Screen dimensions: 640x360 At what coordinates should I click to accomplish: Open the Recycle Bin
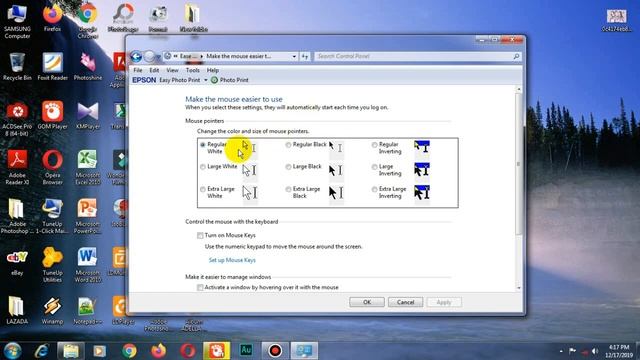pos(17,66)
